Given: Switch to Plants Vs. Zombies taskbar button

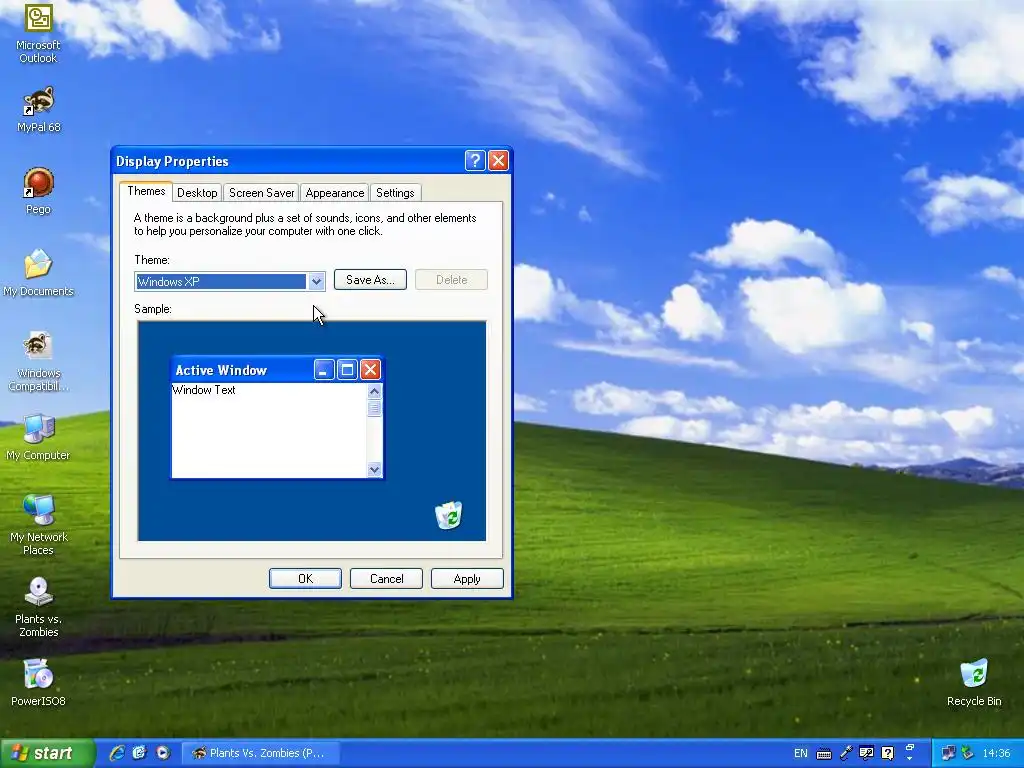Looking at the screenshot, I should (x=259, y=754).
